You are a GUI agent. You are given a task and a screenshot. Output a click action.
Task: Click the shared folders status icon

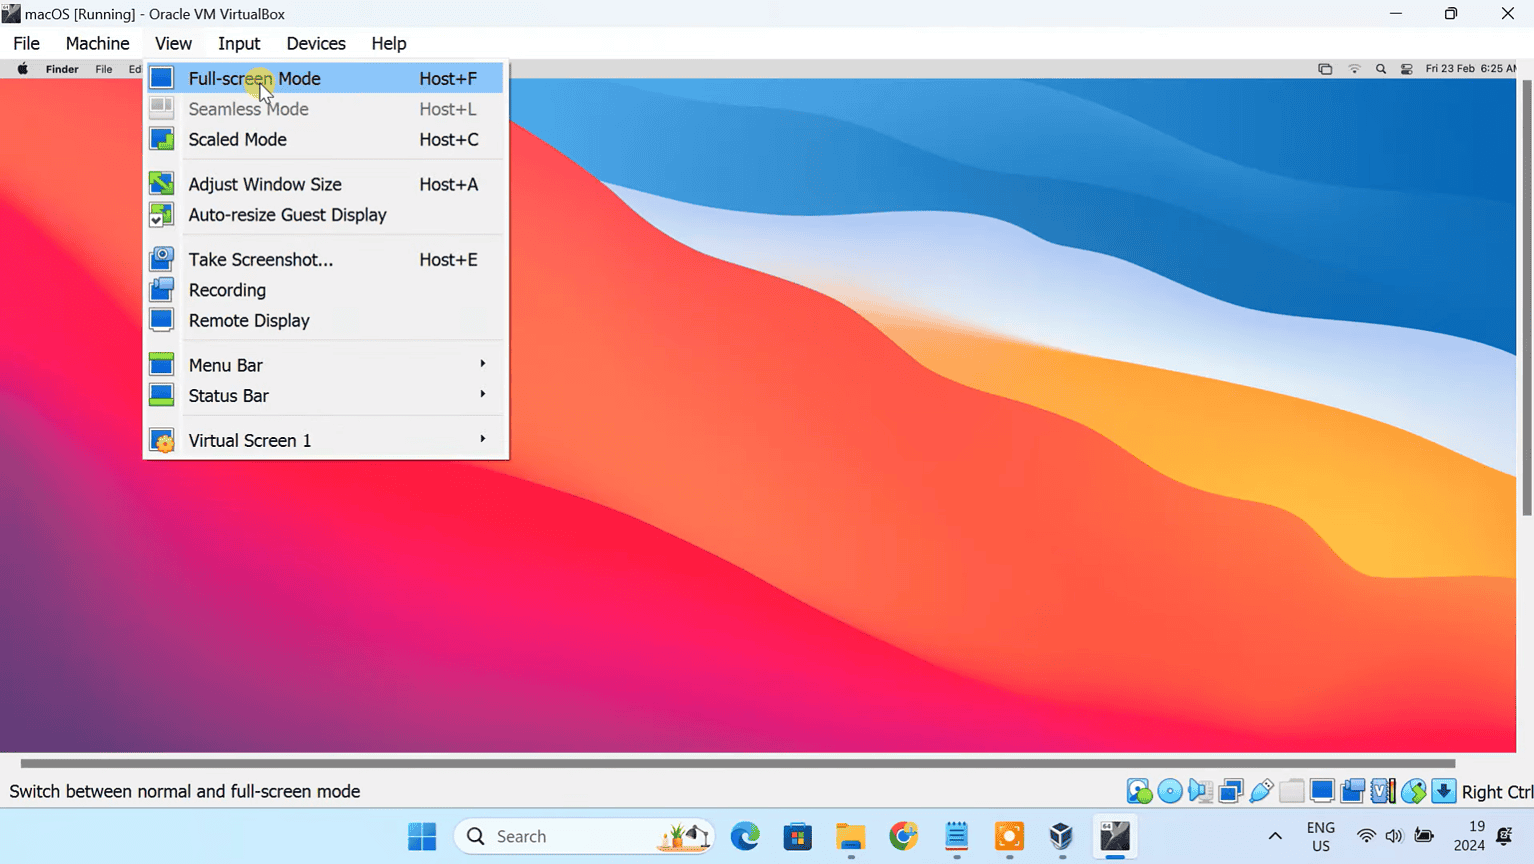[x=1291, y=790]
